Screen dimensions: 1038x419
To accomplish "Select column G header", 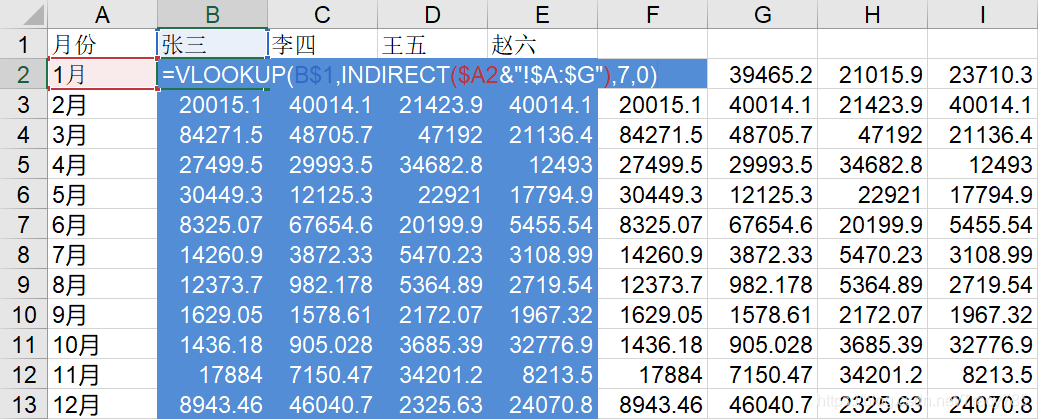I will 762,14.
